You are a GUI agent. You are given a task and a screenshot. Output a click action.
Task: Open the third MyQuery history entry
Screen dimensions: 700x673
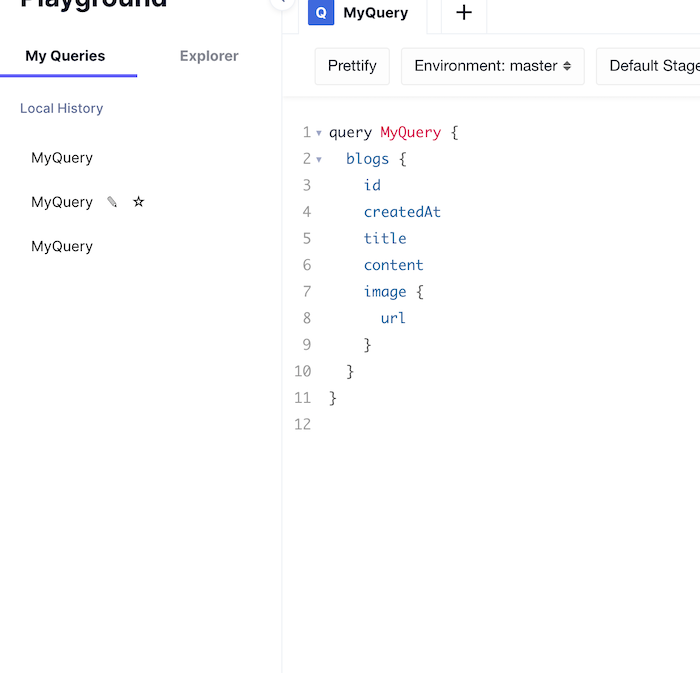point(62,246)
